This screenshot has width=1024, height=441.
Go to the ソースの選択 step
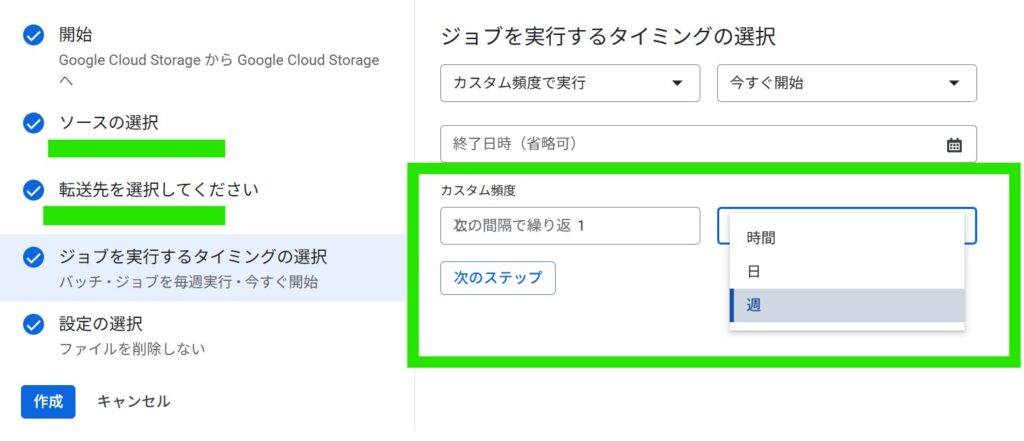[x=108, y=123]
